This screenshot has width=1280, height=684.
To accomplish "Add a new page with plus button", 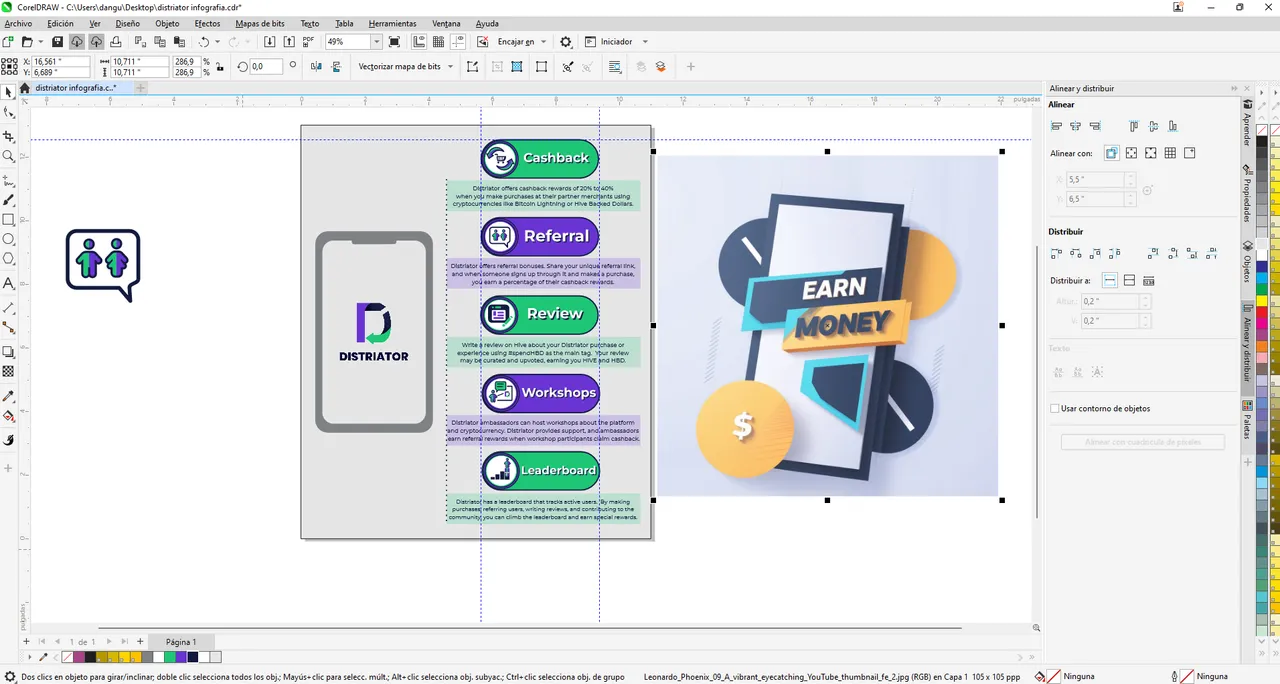I will tap(140, 642).
